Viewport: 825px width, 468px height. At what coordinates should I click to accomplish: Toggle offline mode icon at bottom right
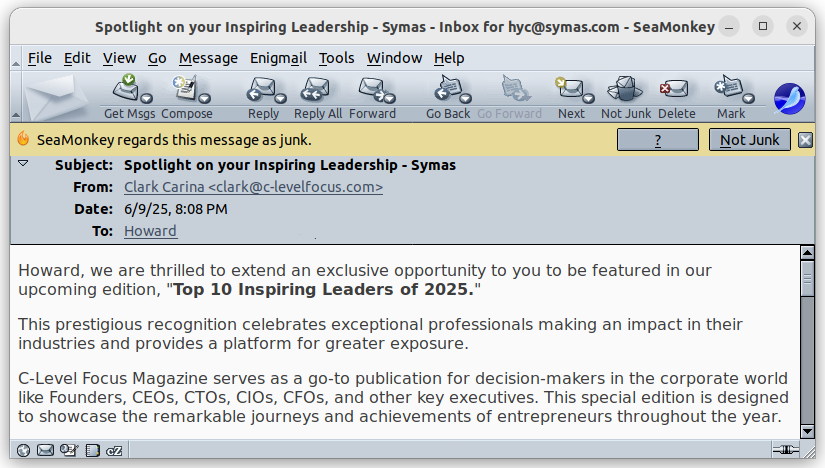pos(786,450)
